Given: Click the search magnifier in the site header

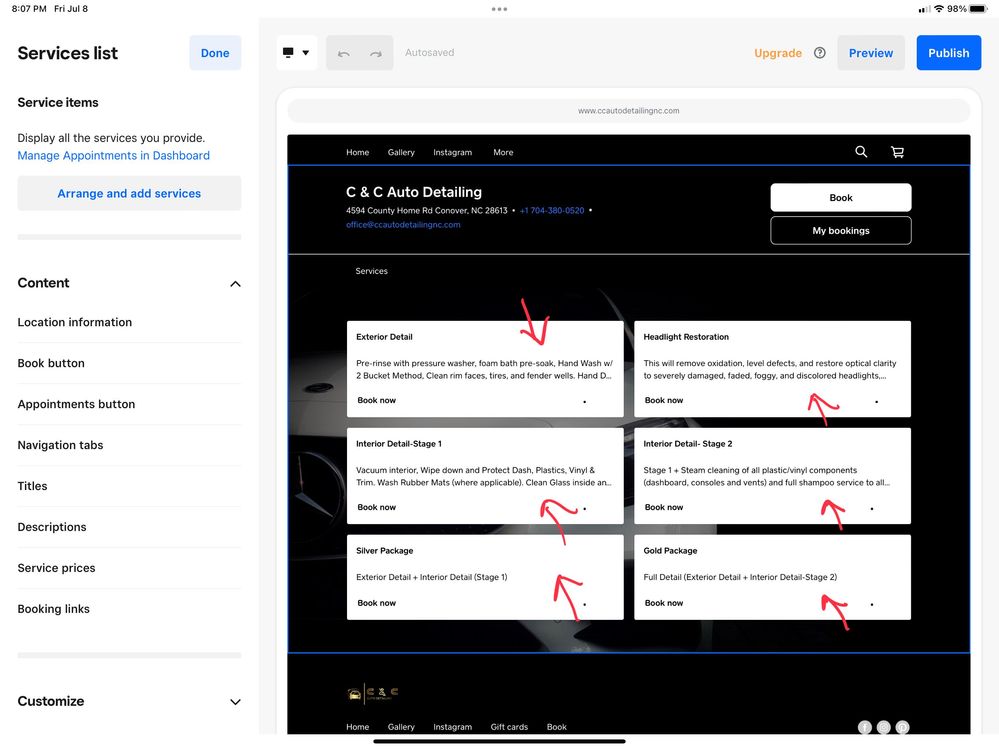Looking at the screenshot, I should (861, 152).
